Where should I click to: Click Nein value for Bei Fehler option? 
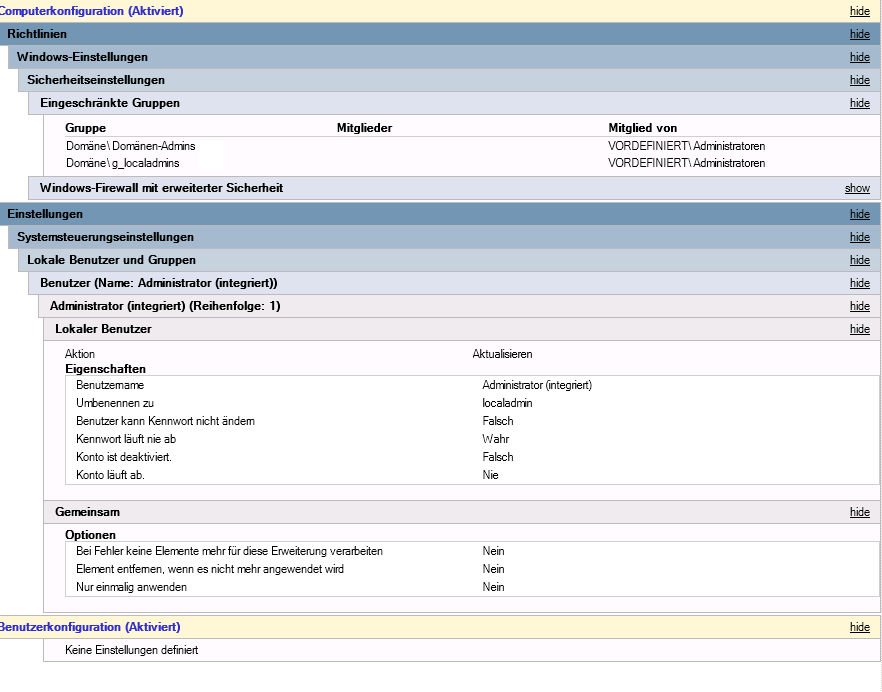click(493, 551)
